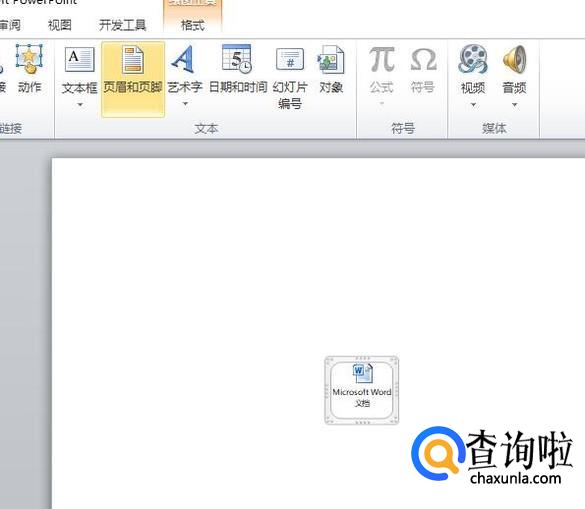The image size is (585, 509).
Task: Expand the Audio dropdown arrow
Action: click(514, 105)
